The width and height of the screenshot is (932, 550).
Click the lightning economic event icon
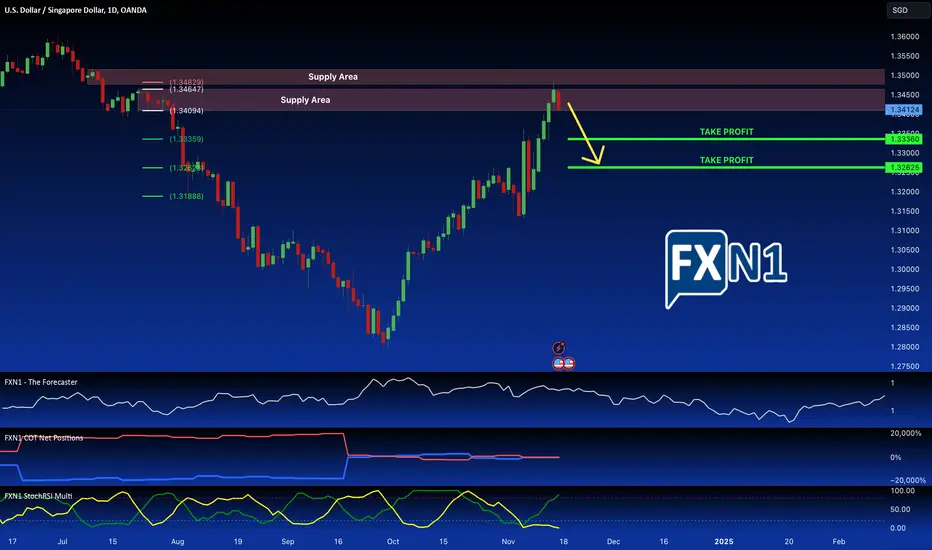[x=558, y=348]
